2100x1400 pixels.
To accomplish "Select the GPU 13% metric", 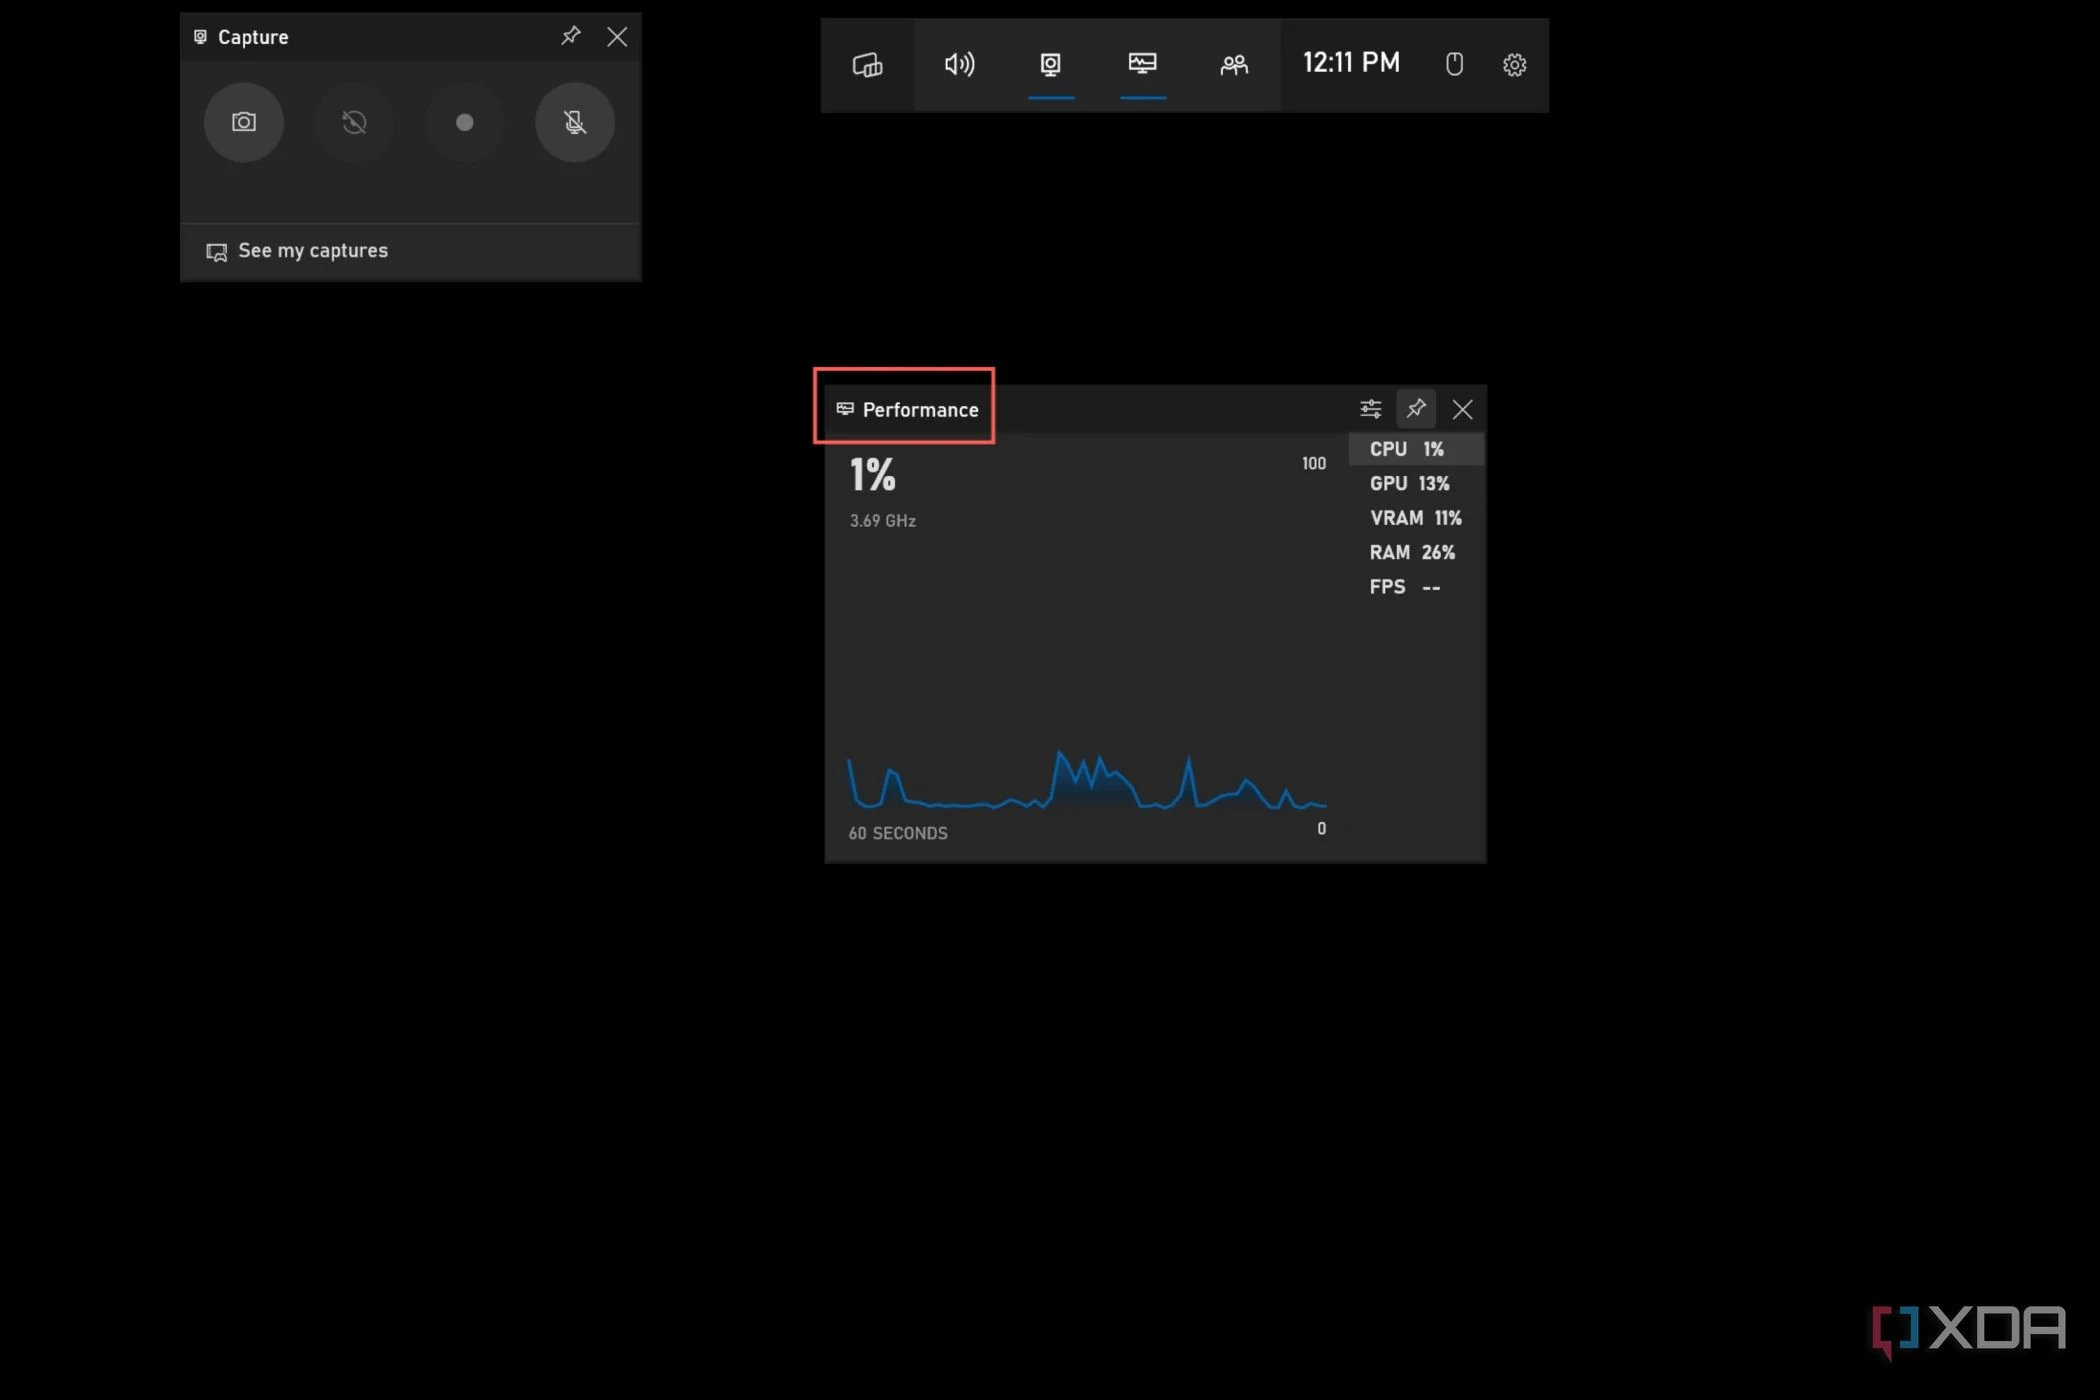I will (x=1416, y=483).
